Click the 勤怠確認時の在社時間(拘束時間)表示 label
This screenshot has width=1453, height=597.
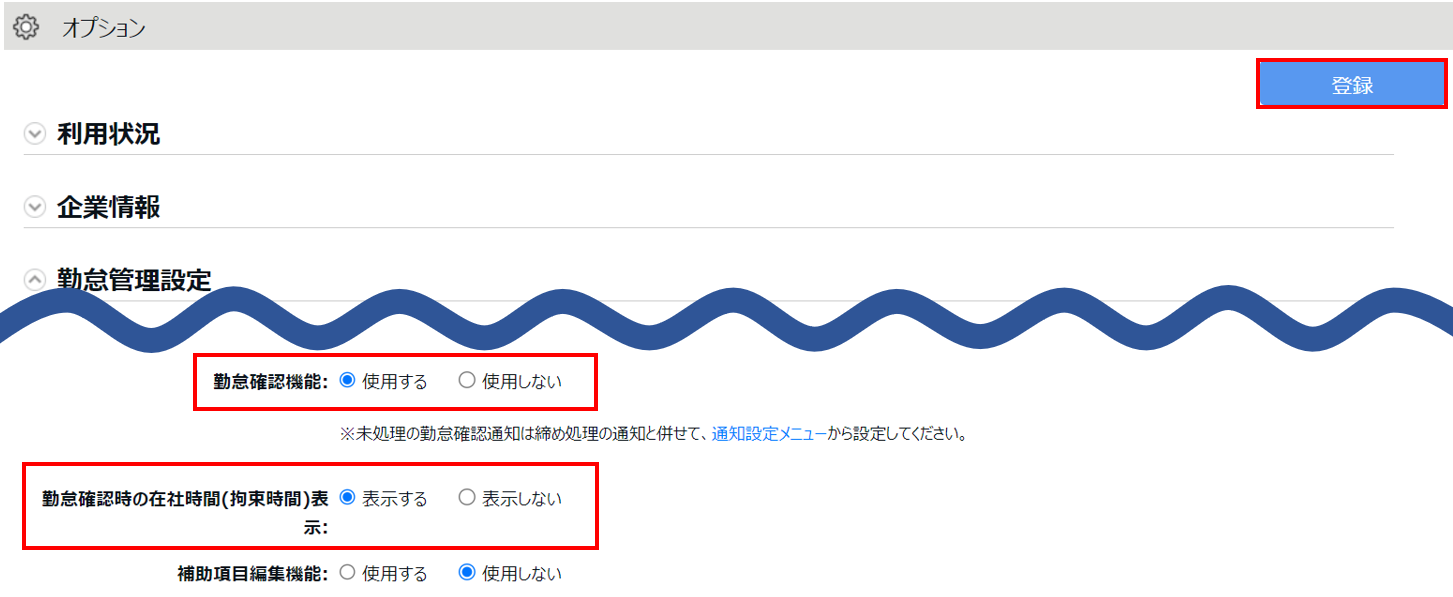(185, 513)
